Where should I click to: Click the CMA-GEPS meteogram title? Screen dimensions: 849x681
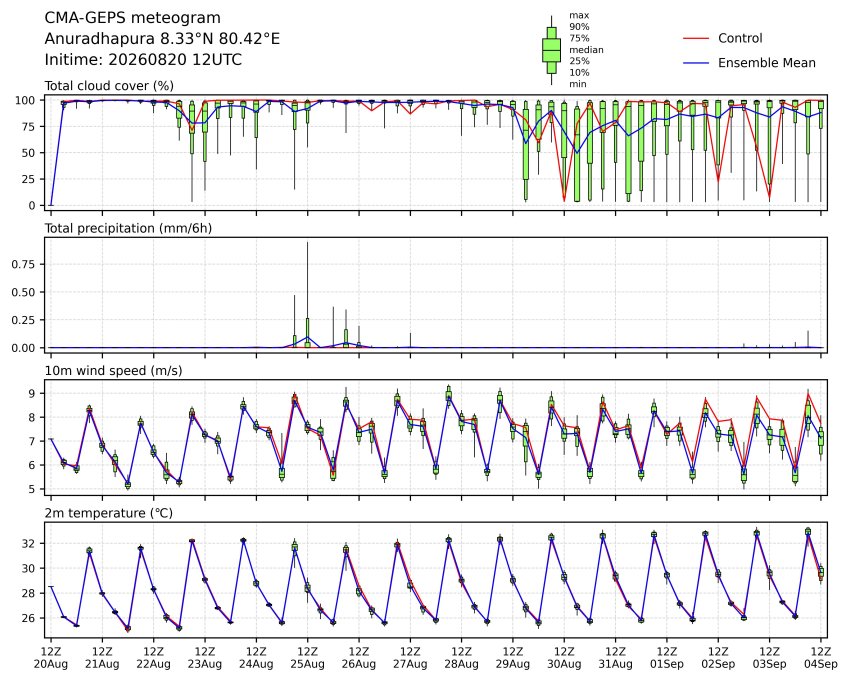[x=133, y=18]
